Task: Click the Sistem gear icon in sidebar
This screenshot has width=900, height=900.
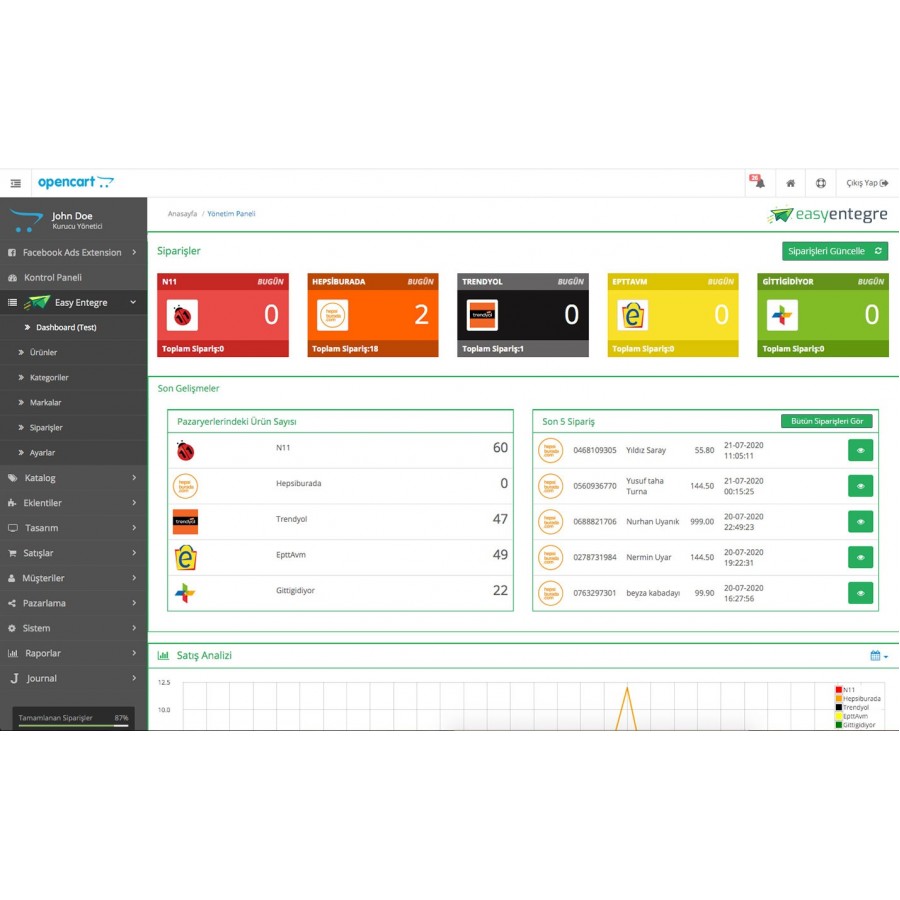Action: click(x=11, y=628)
